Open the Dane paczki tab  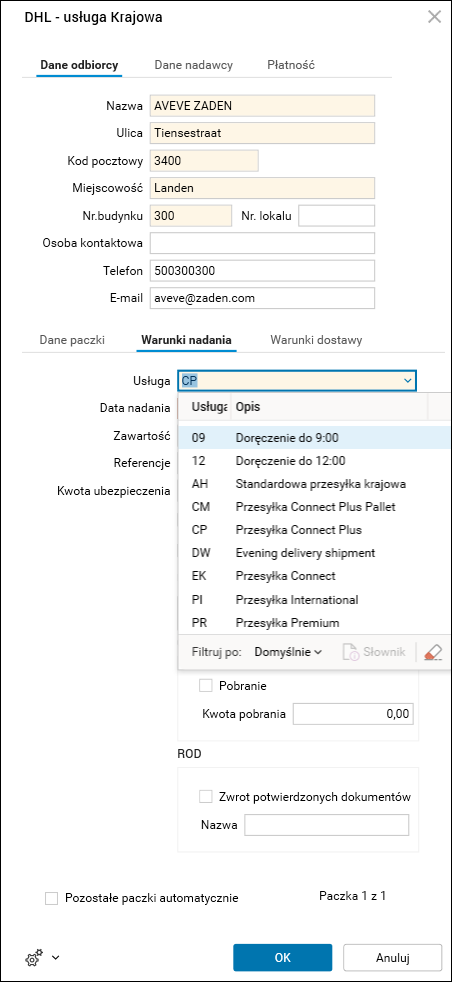pyautogui.click(x=72, y=340)
